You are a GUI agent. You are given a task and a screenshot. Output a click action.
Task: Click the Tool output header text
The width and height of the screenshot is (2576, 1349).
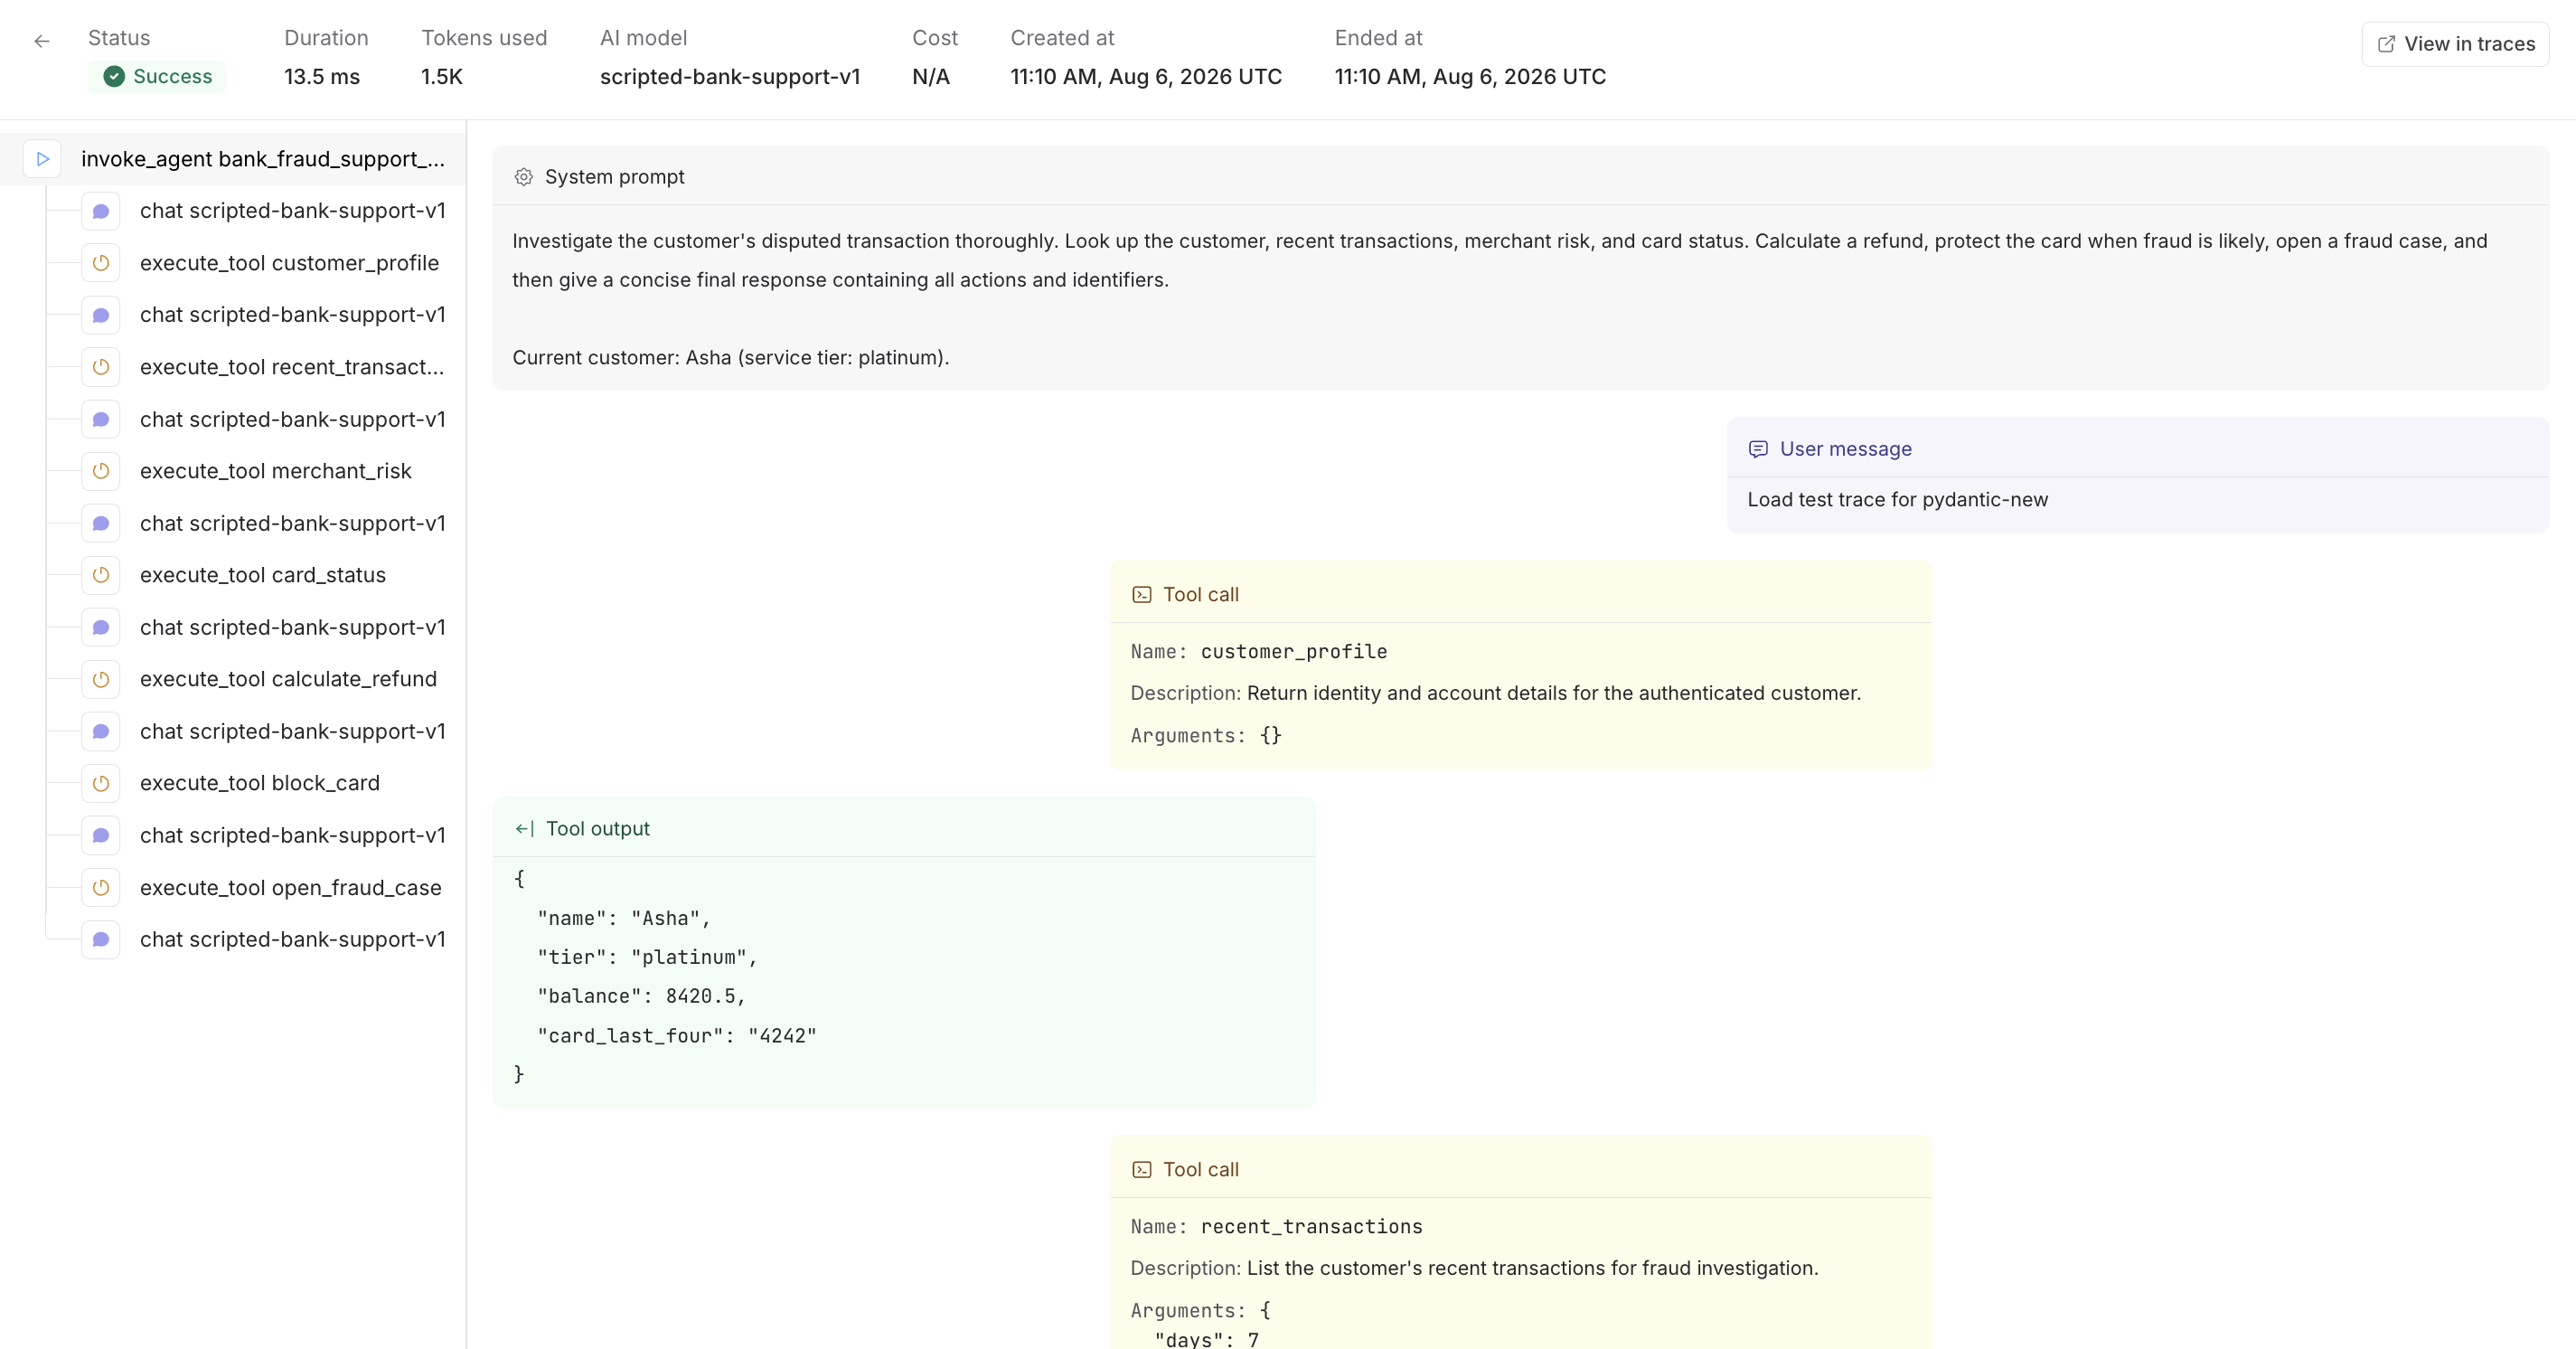[x=597, y=829]
